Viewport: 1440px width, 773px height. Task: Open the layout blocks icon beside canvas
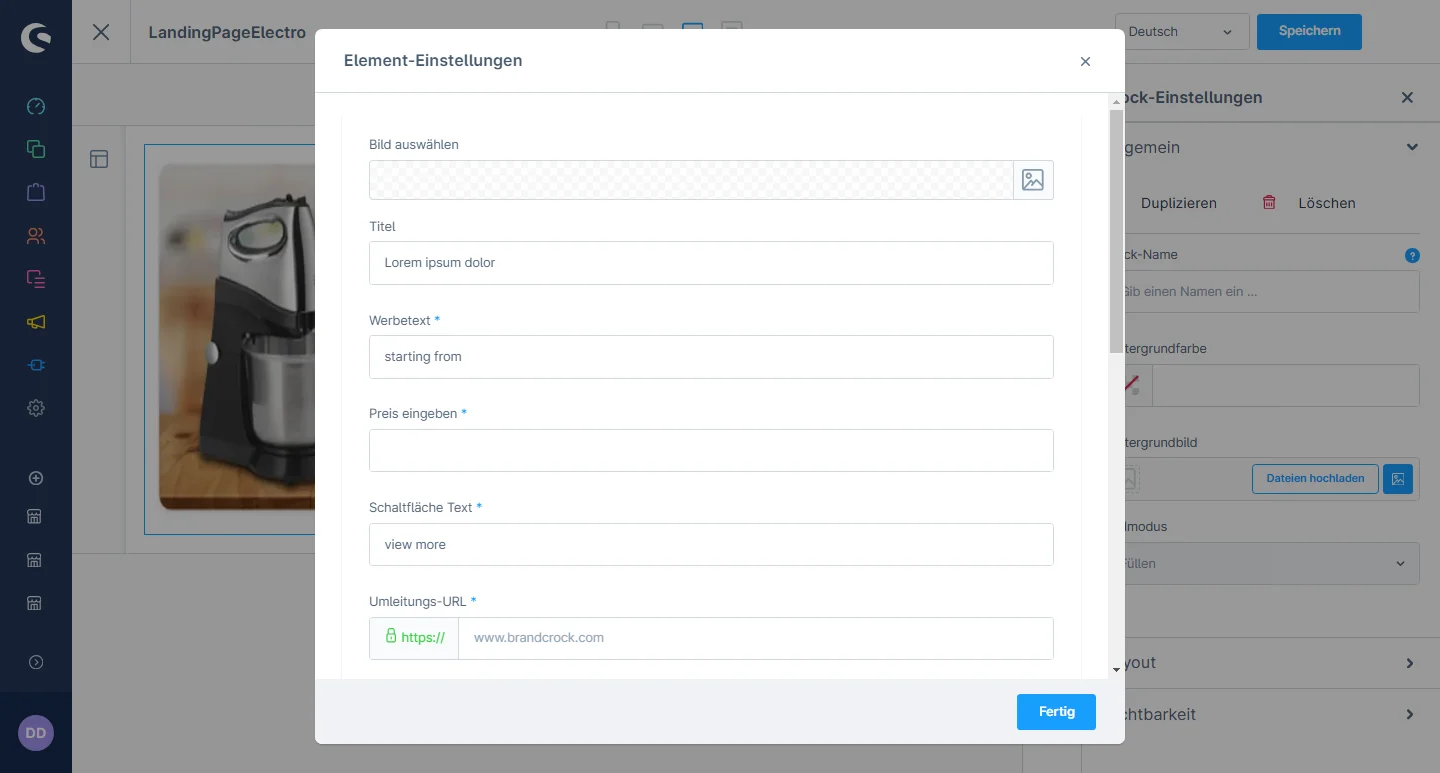pos(99,159)
